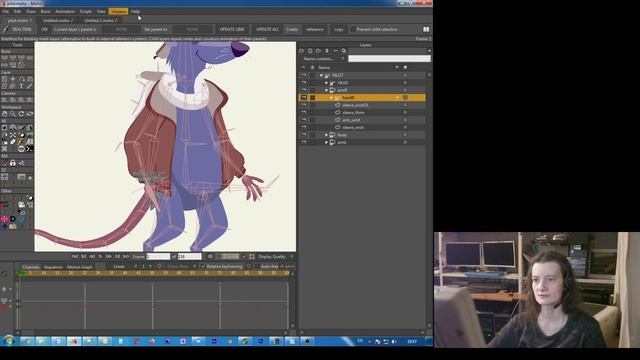
Task: Toggle the REALTIME option
Action: [22, 29]
